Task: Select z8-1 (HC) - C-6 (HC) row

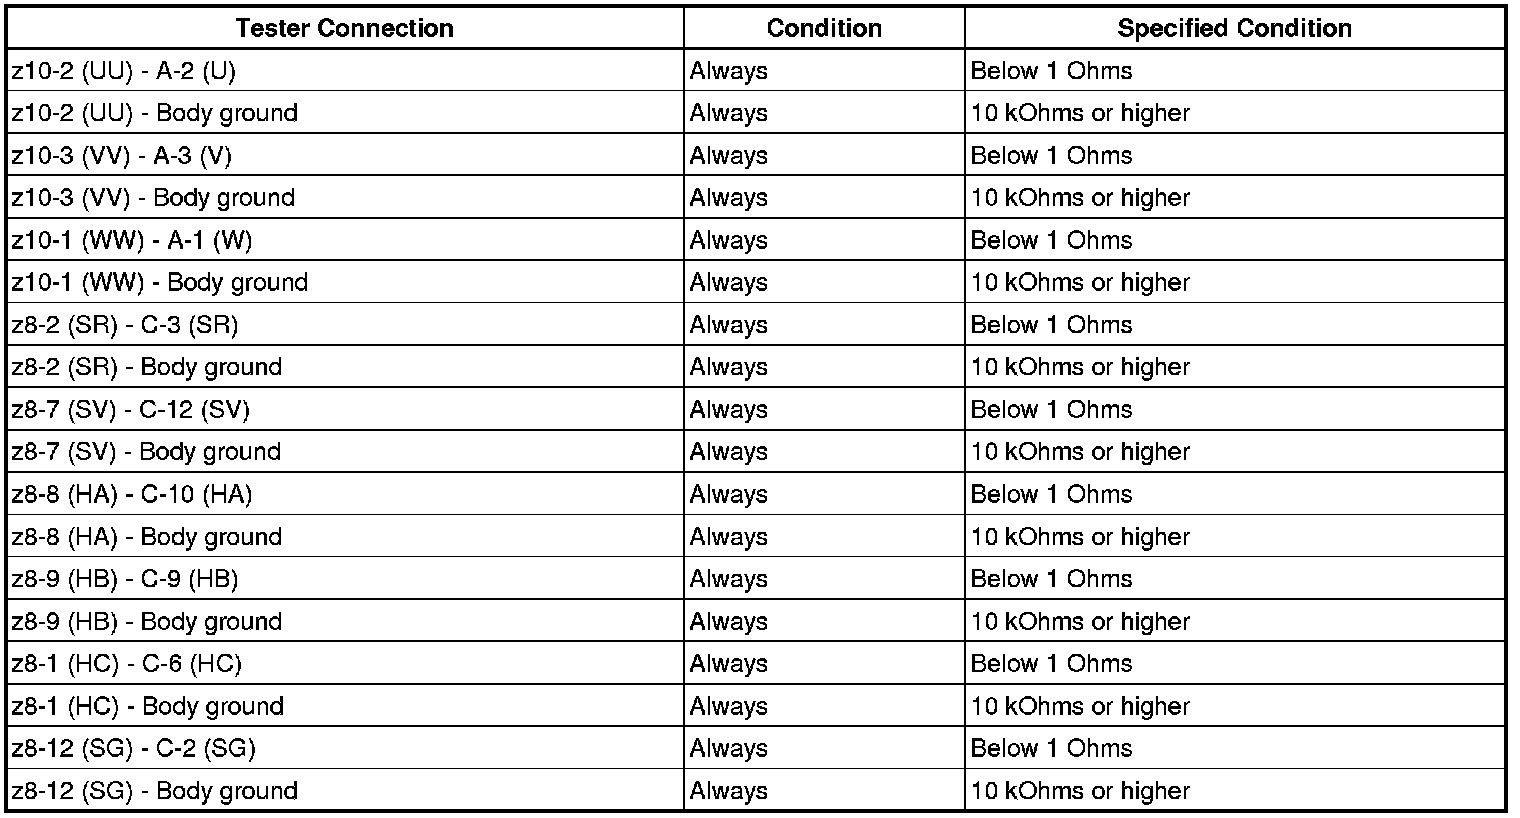Action: [755, 663]
